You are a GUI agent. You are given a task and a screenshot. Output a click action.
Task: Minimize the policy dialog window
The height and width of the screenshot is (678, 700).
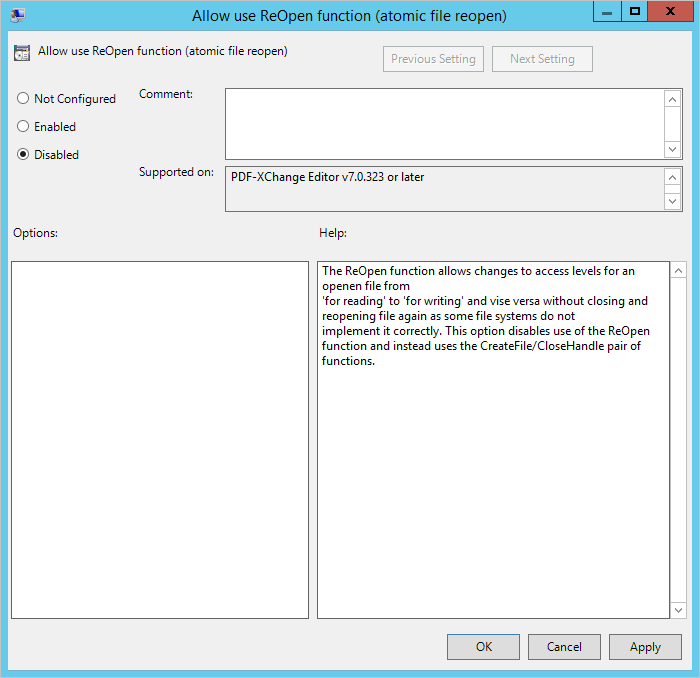point(607,12)
